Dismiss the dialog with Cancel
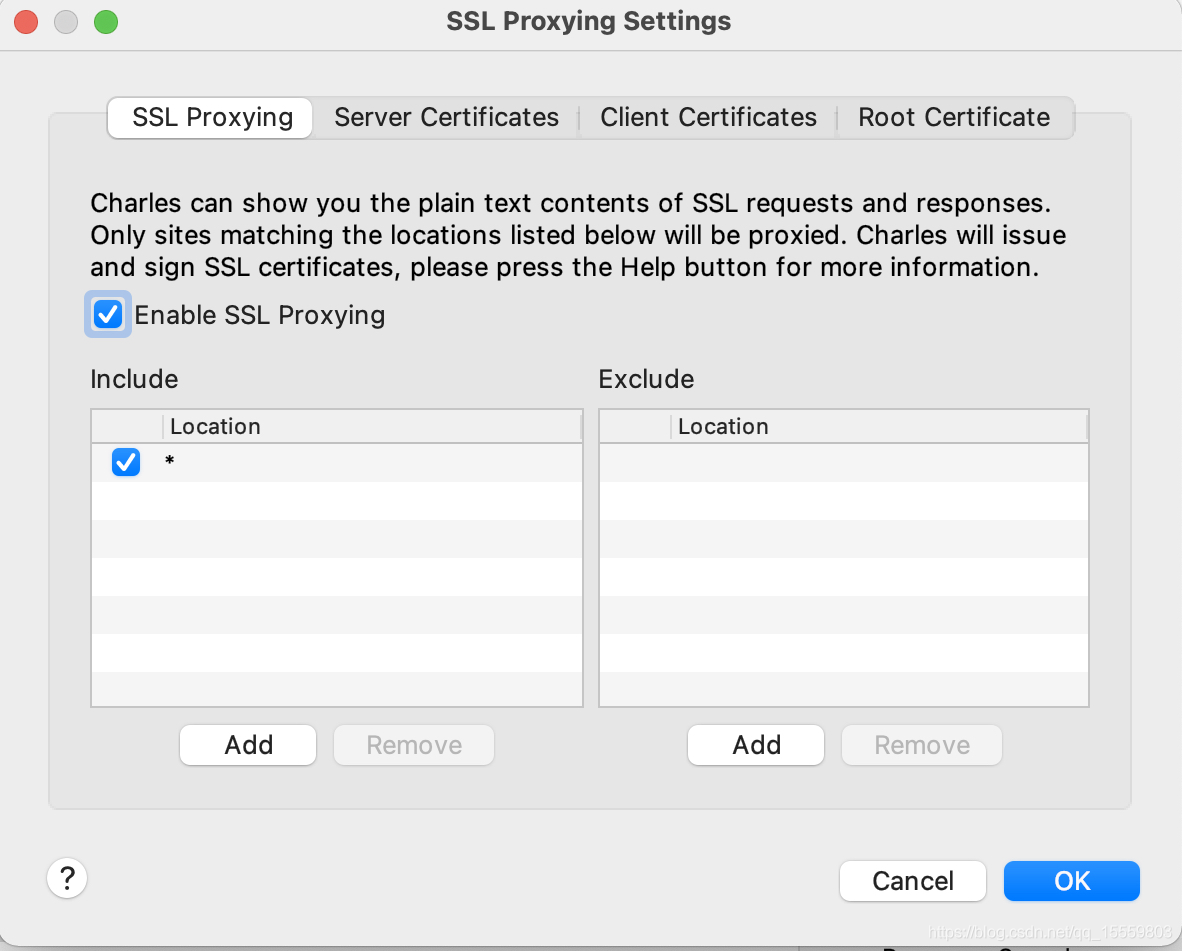The height and width of the screenshot is (951, 1182). pos(912,881)
